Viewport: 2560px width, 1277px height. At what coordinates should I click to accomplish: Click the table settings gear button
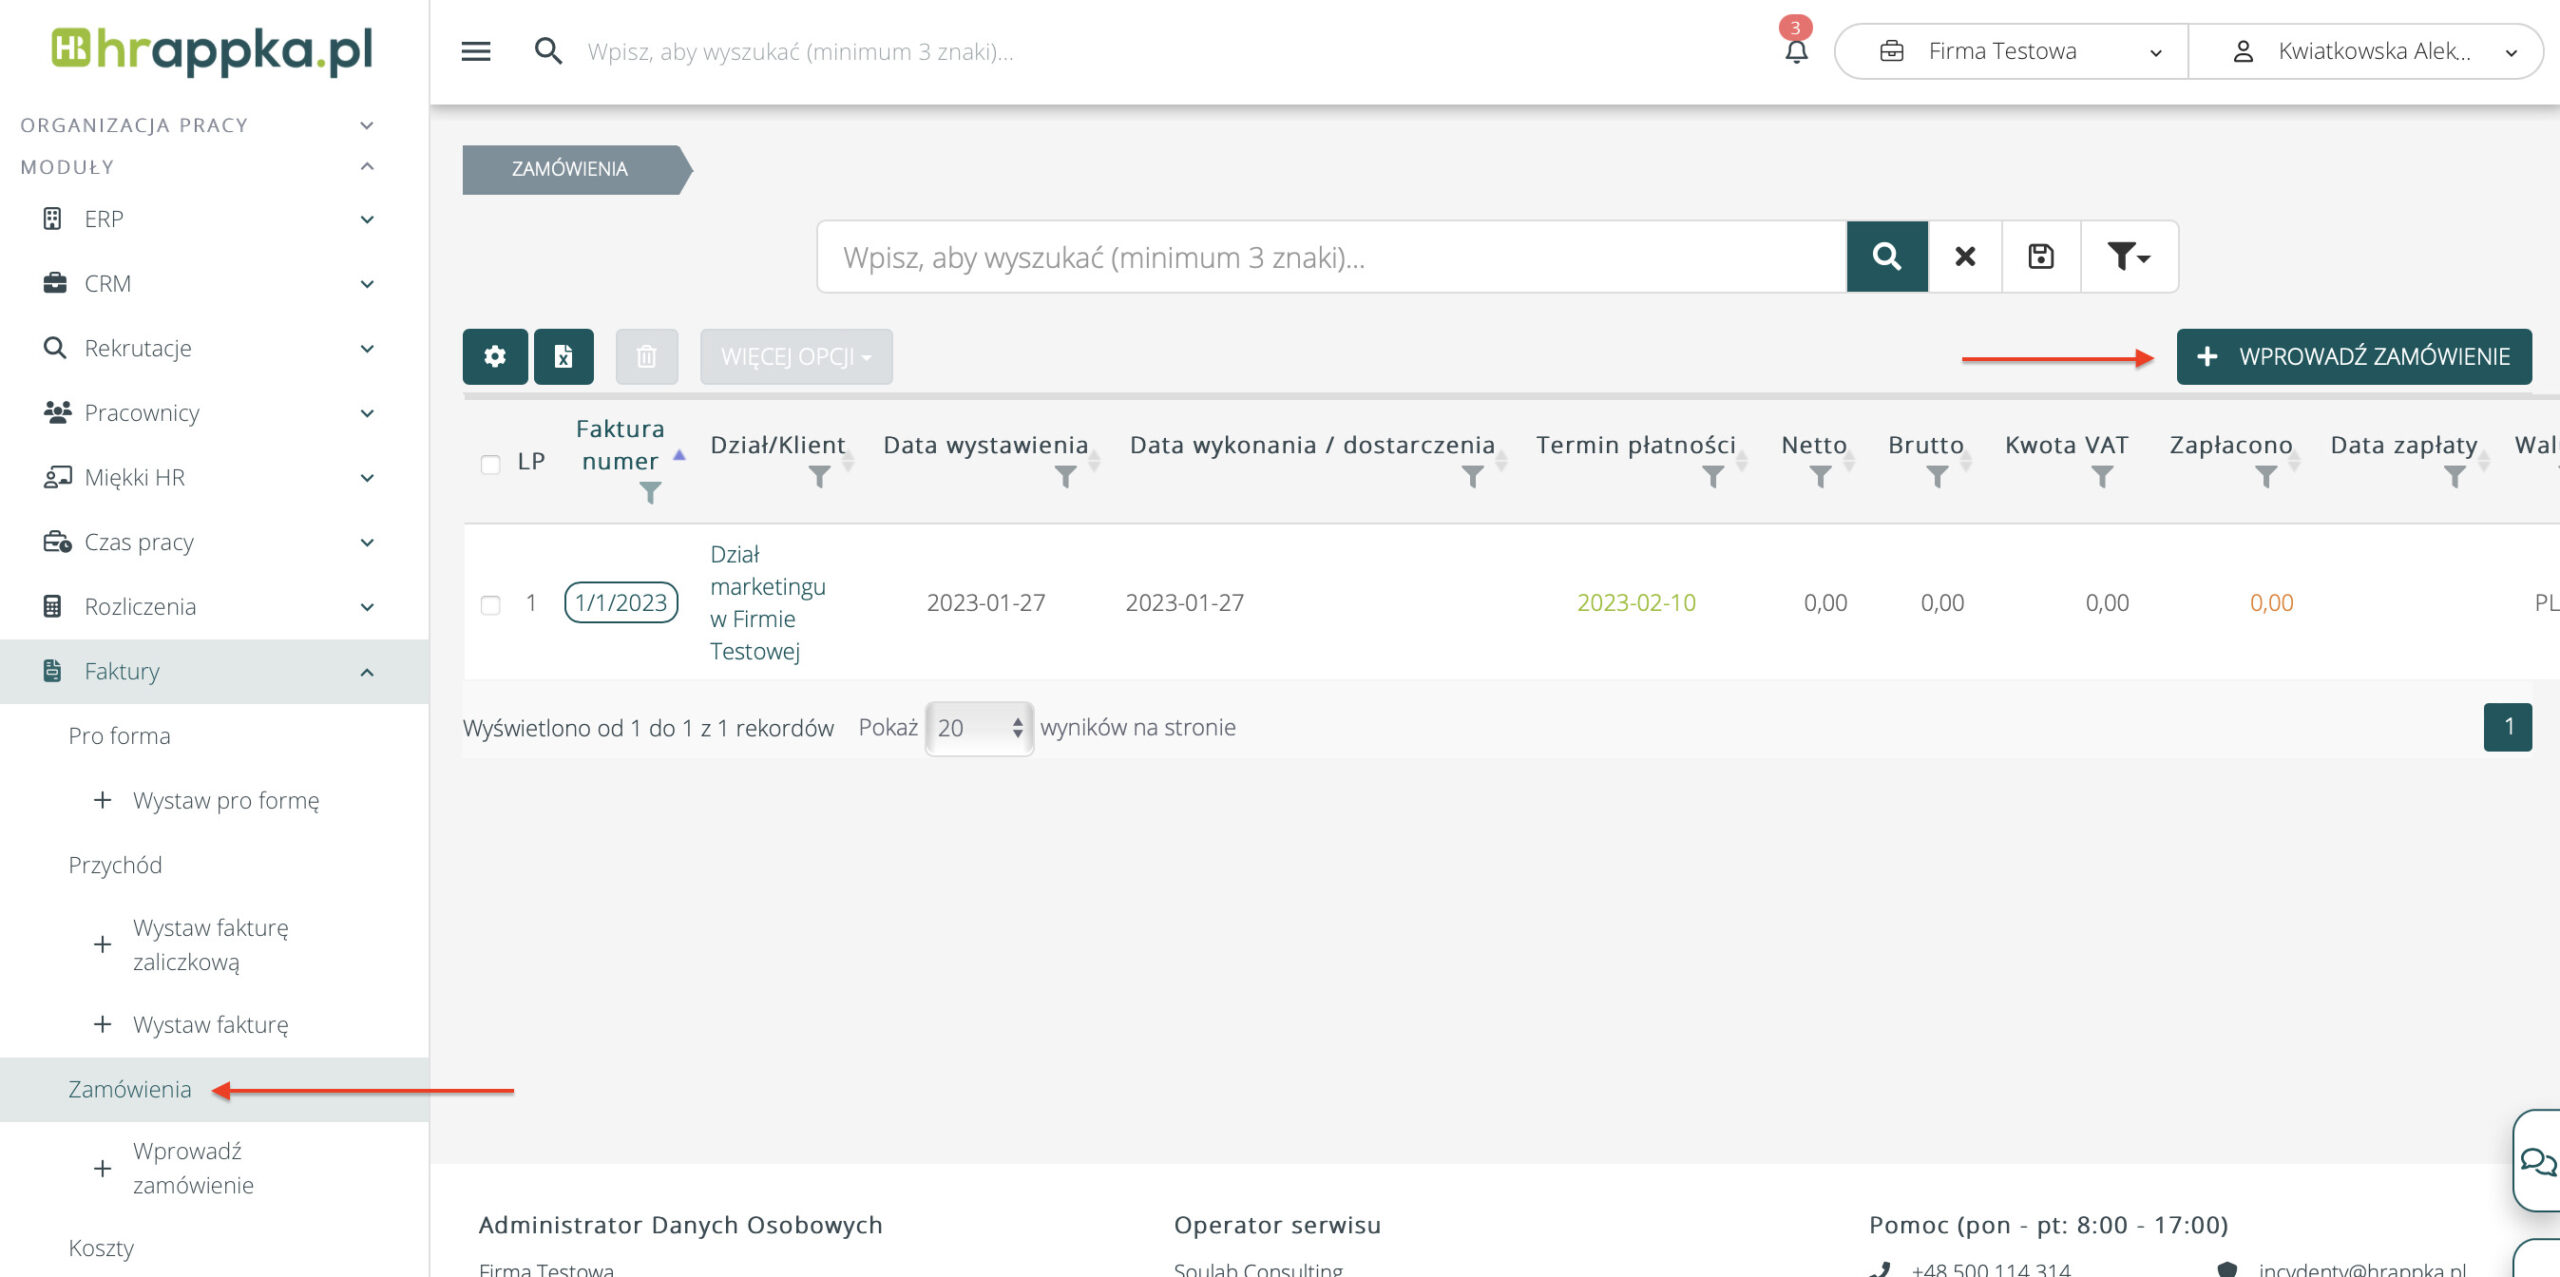point(495,356)
